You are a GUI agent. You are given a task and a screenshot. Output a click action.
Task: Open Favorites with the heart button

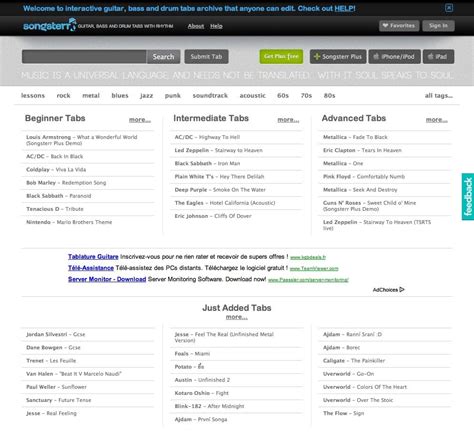pyautogui.click(x=399, y=26)
